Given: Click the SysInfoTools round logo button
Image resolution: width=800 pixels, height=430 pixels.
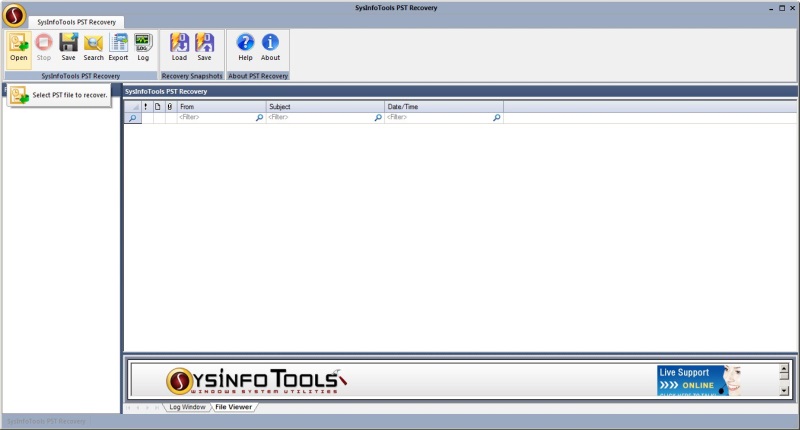Looking at the screenshot, I should (14, 14).
